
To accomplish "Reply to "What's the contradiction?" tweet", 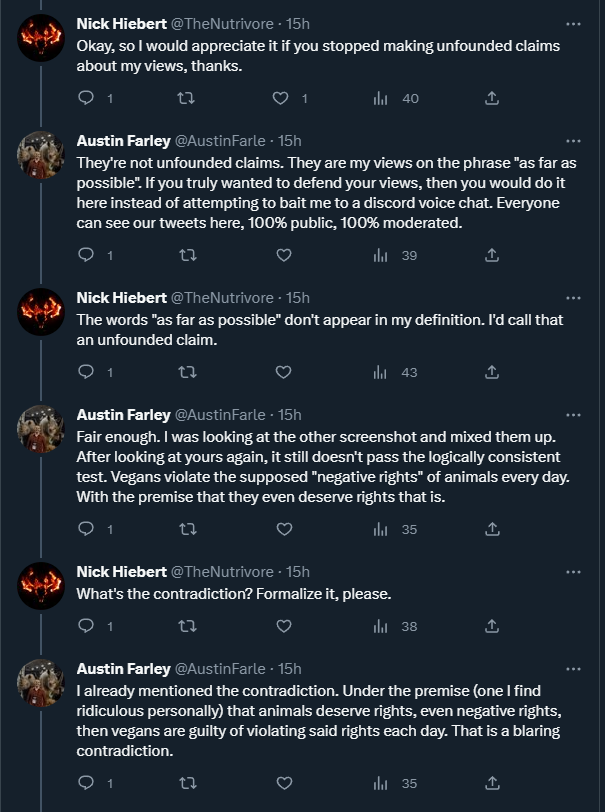I will [86, 626].
